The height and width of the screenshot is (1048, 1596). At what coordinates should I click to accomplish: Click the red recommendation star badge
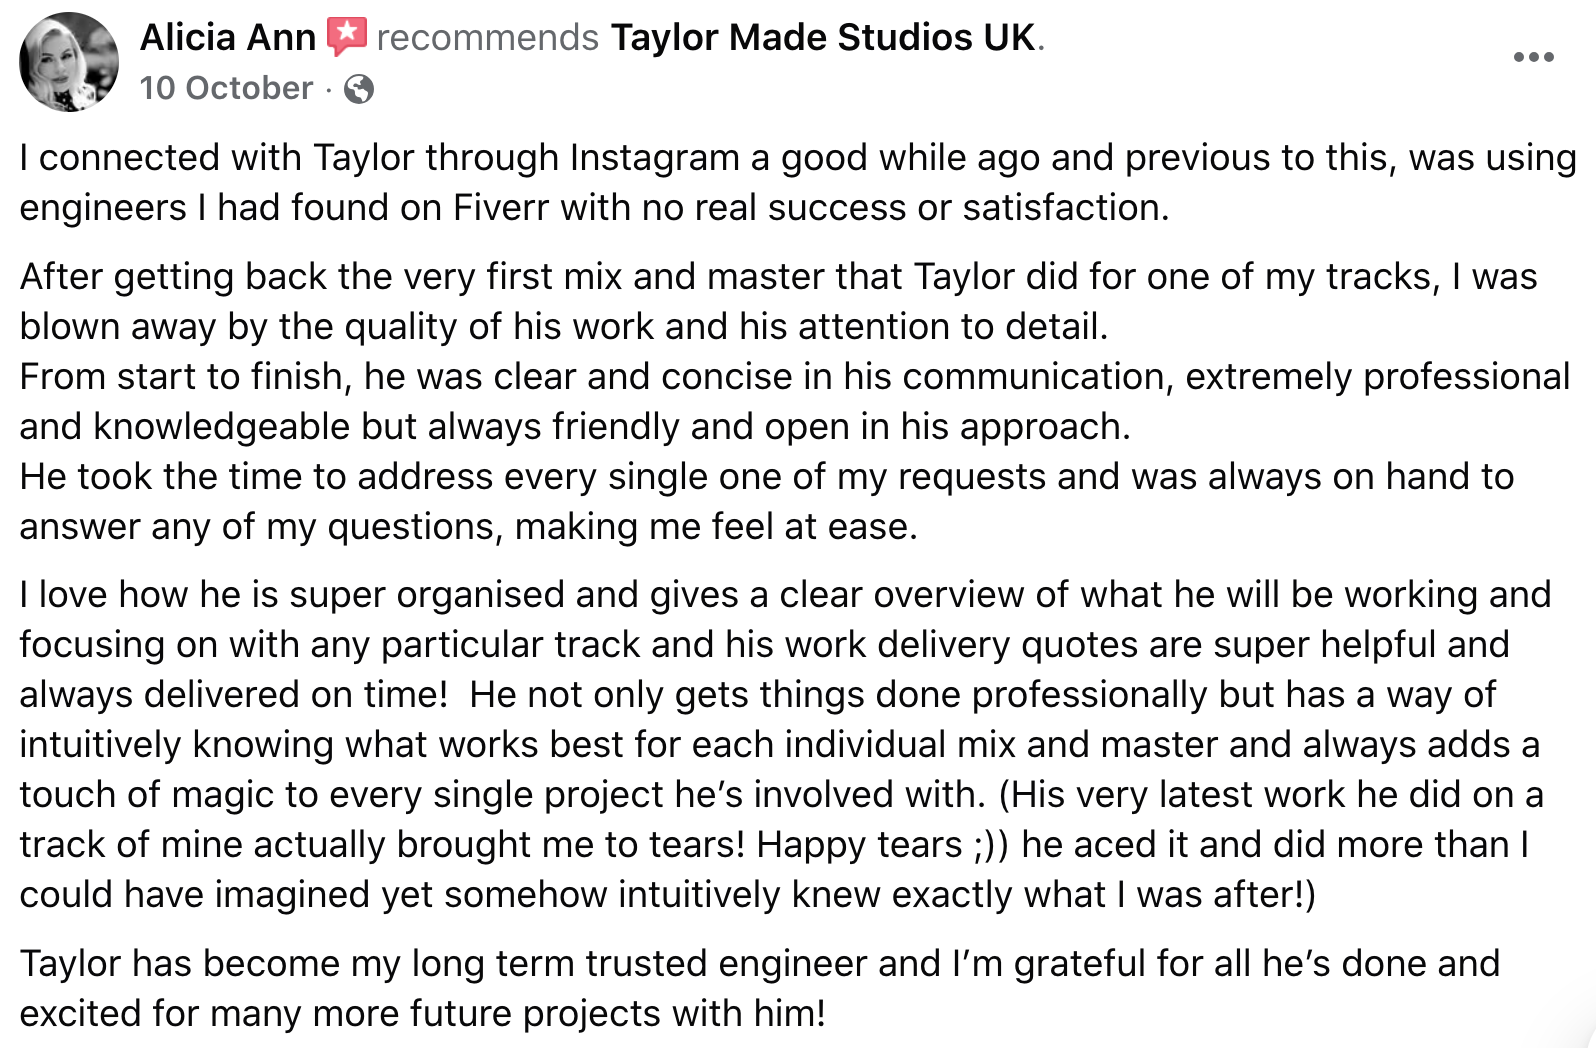pos(347,37)
